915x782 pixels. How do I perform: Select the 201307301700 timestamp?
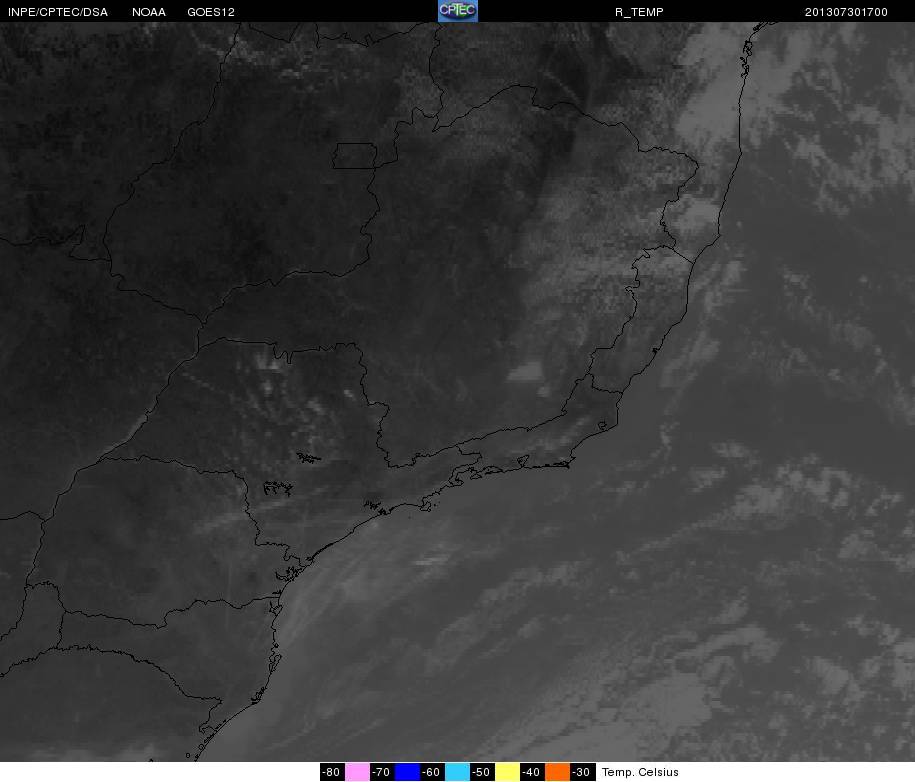tap(846, 12)
